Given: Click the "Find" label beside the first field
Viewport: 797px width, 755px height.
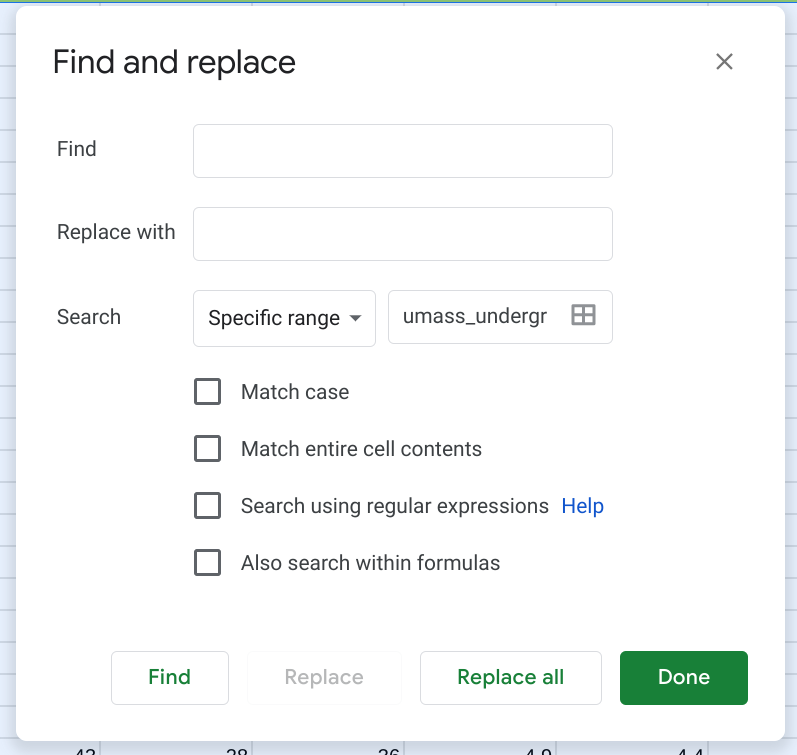Looking at the screenshot, I should click(x=77, y=149).
